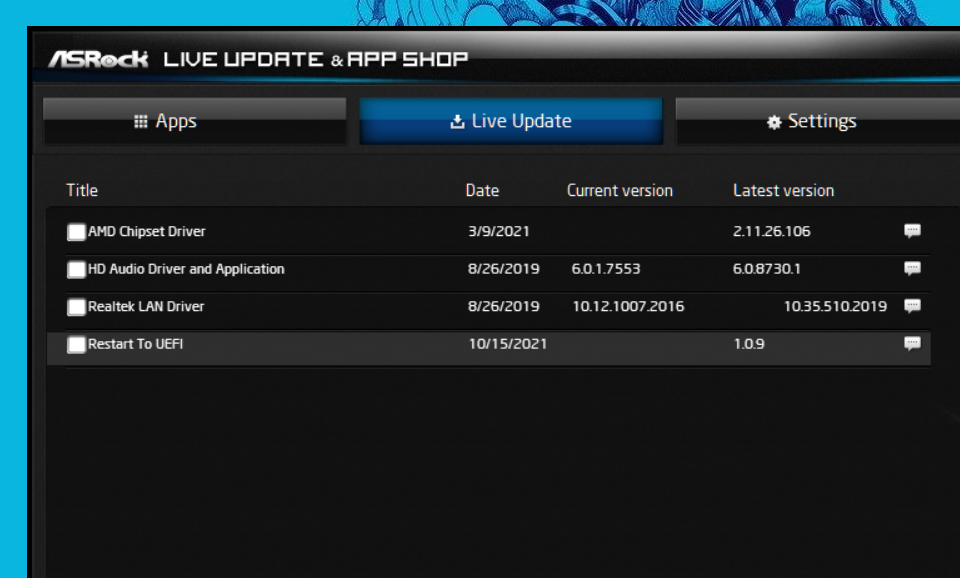The image size is (960, 578).
Task: Select the Realtek LAN Driver title text
Action: (x=146, y=306)
